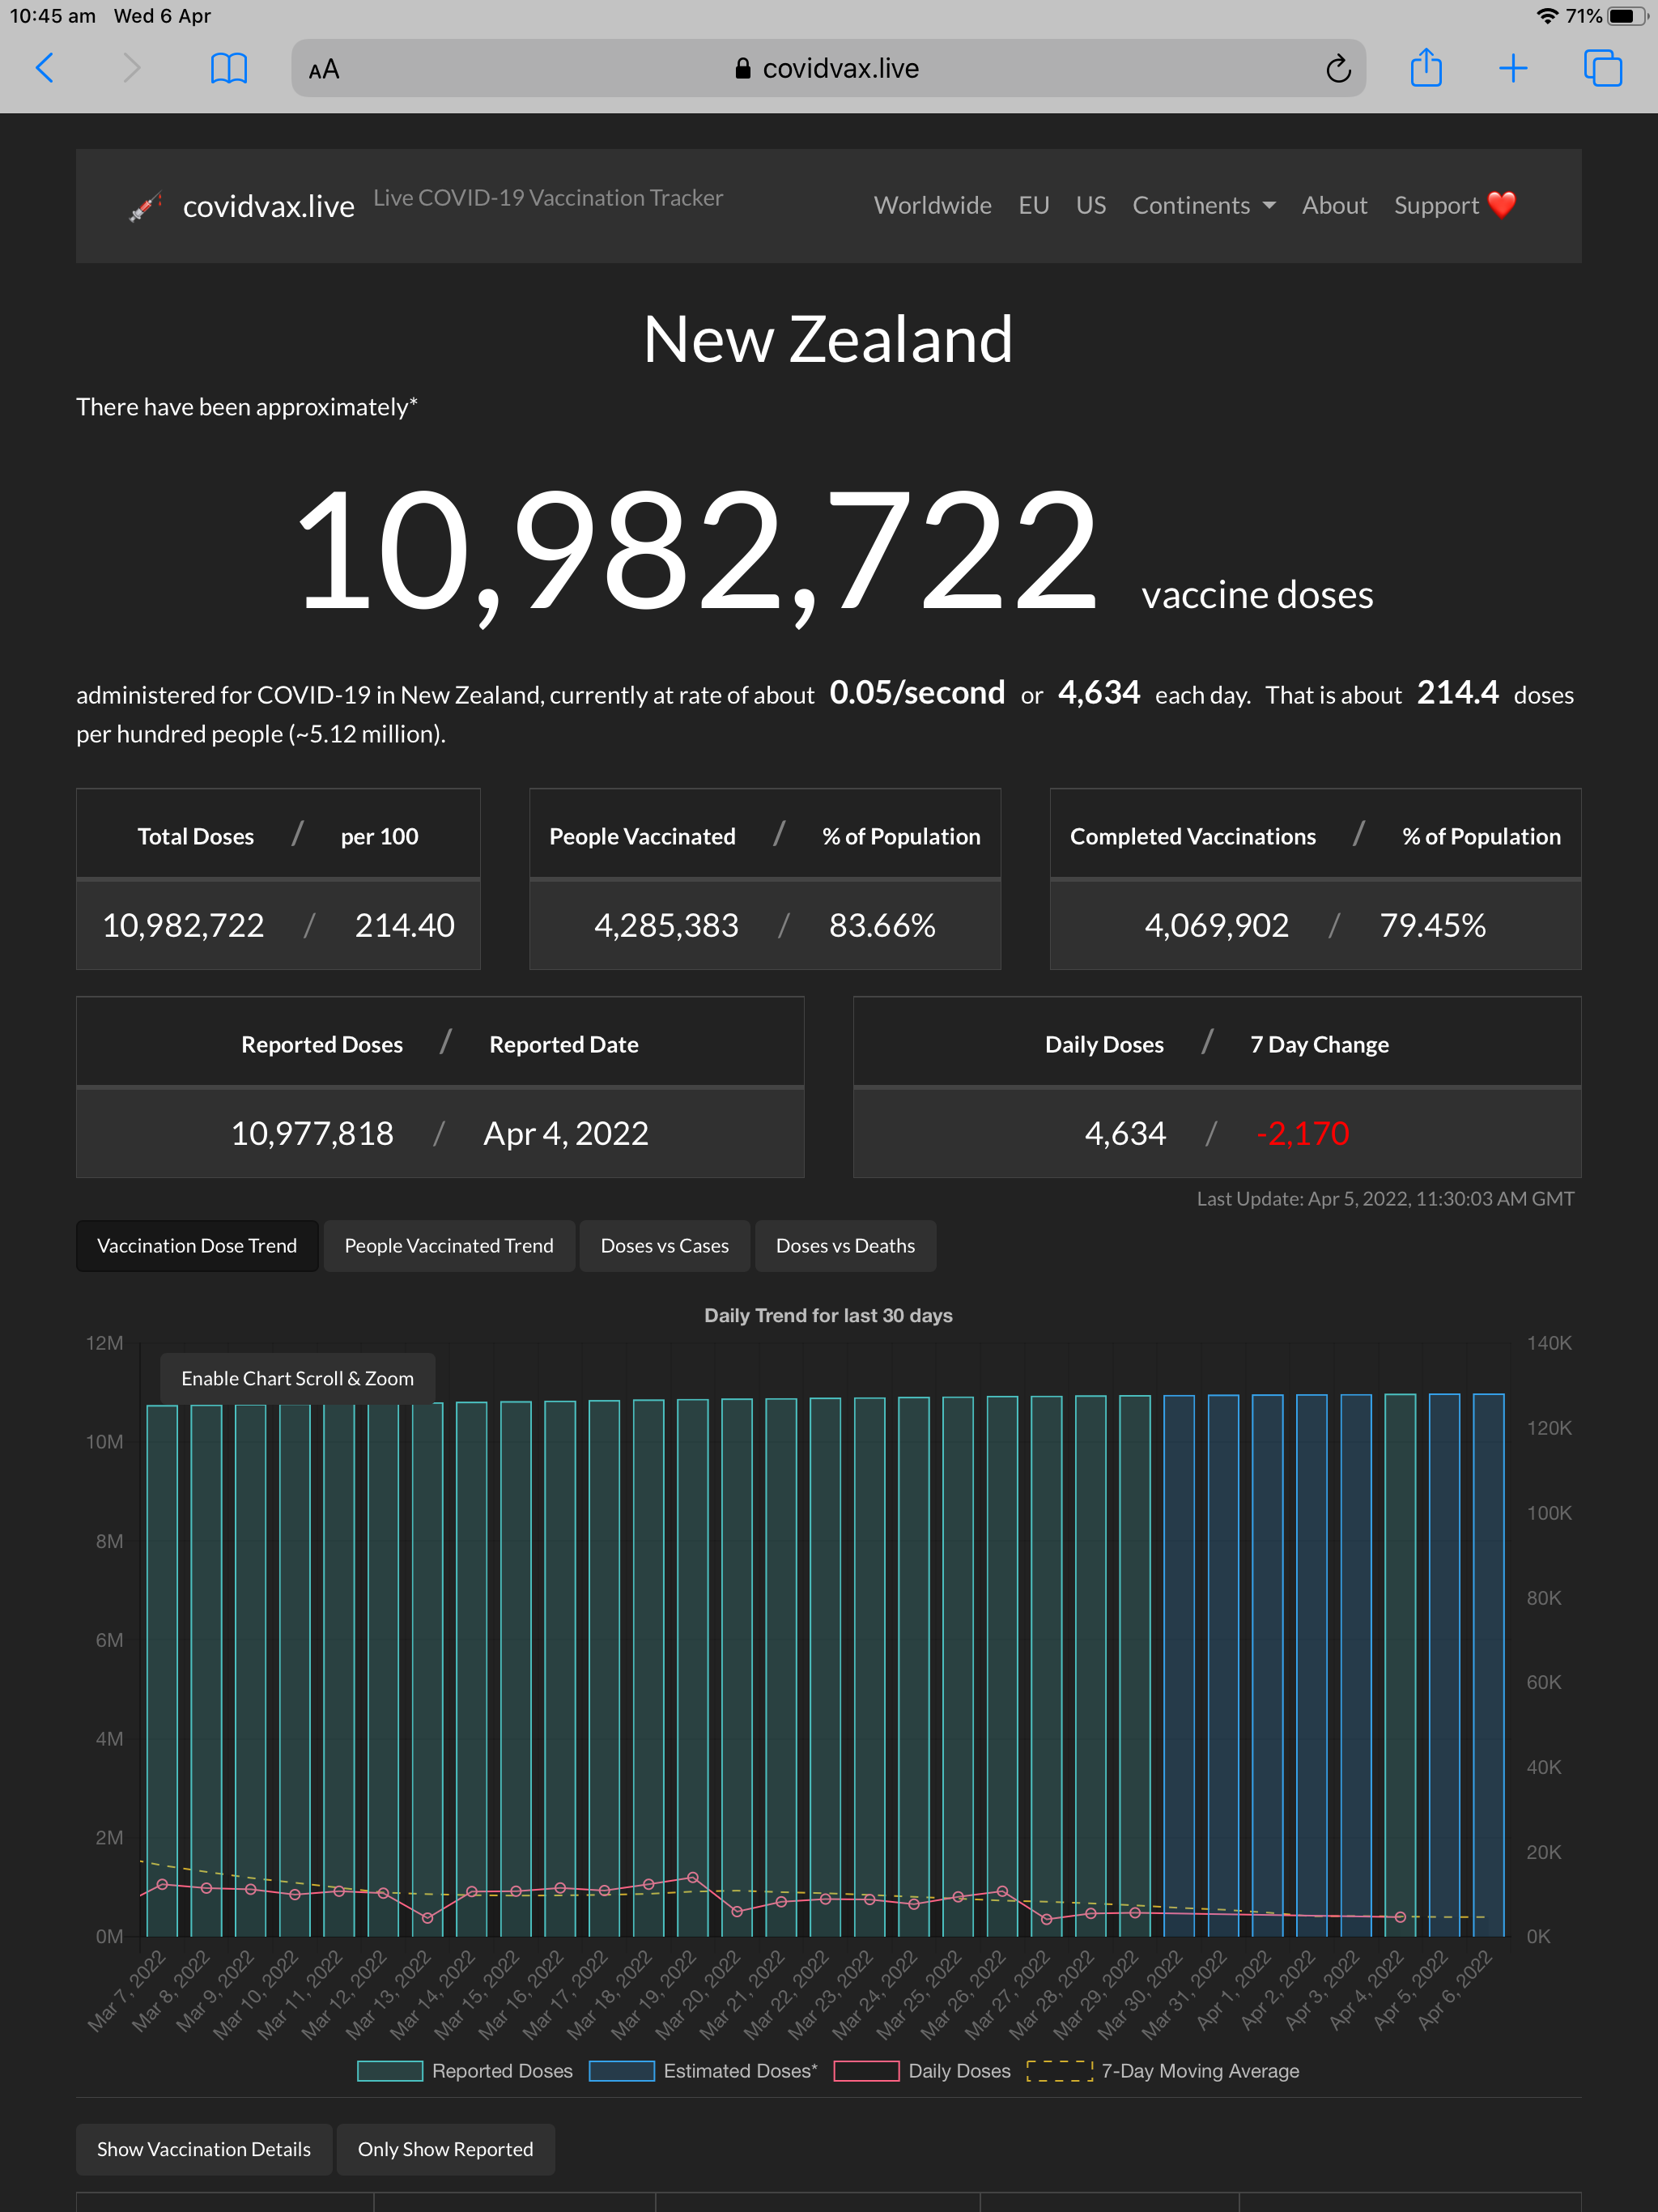Show all open tabs overview icon
The width and height of the screenshot is (1658, 2212).
point(1602,68)
